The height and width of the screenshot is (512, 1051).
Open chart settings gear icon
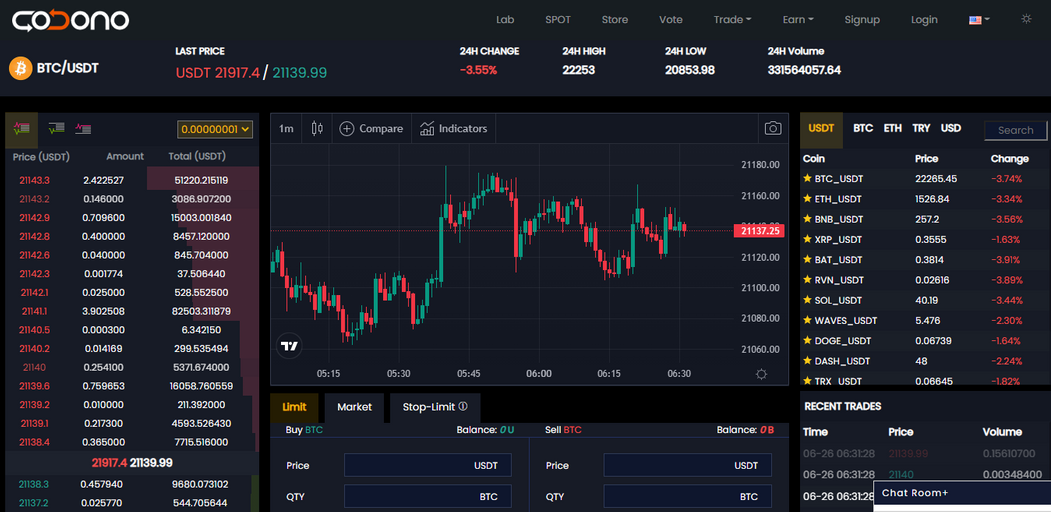[761, 374]
